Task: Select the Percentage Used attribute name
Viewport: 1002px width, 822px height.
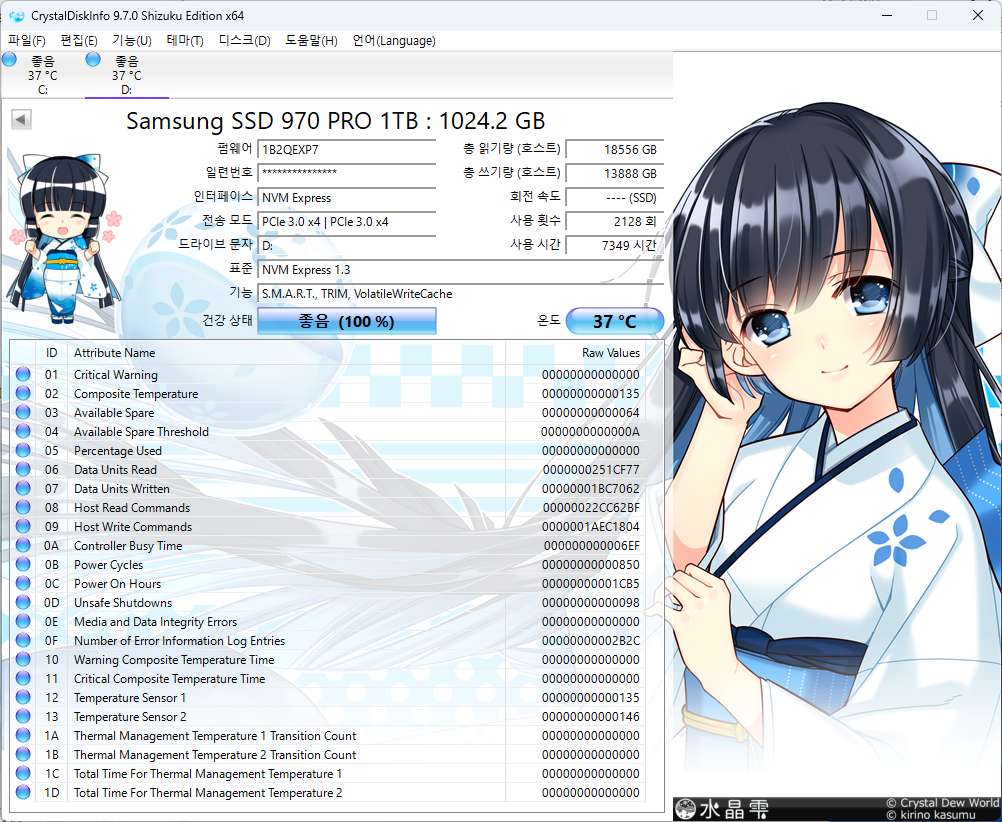Action: coord(118,451)
